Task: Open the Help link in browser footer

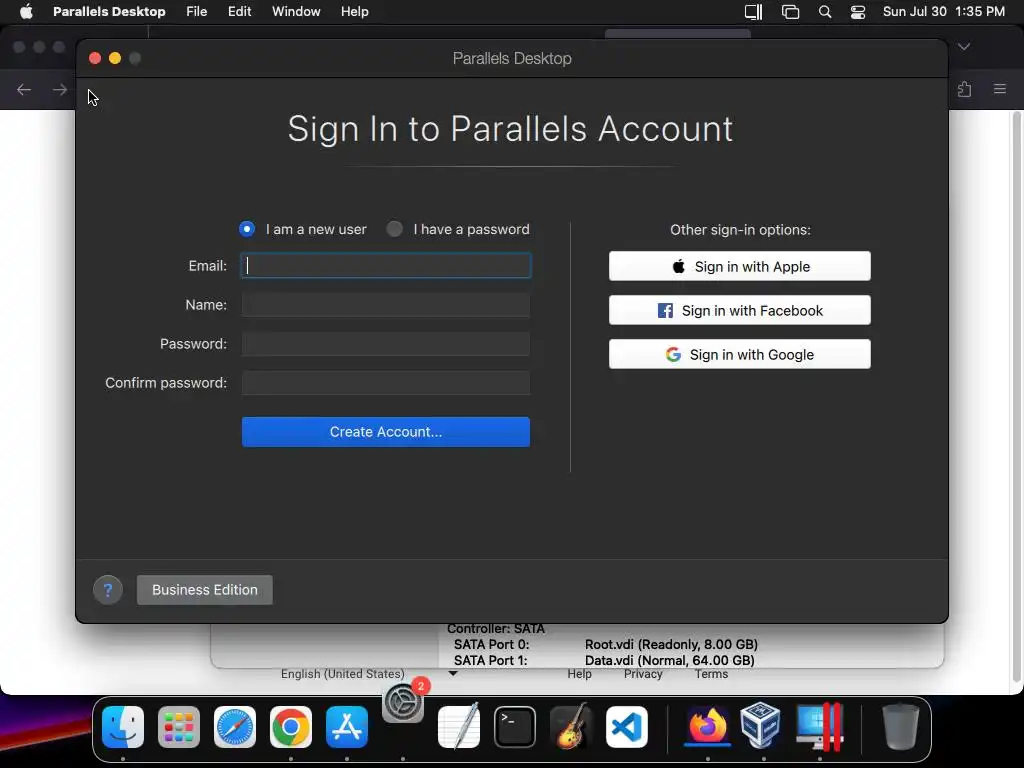Action: click(x=579, y=674)
